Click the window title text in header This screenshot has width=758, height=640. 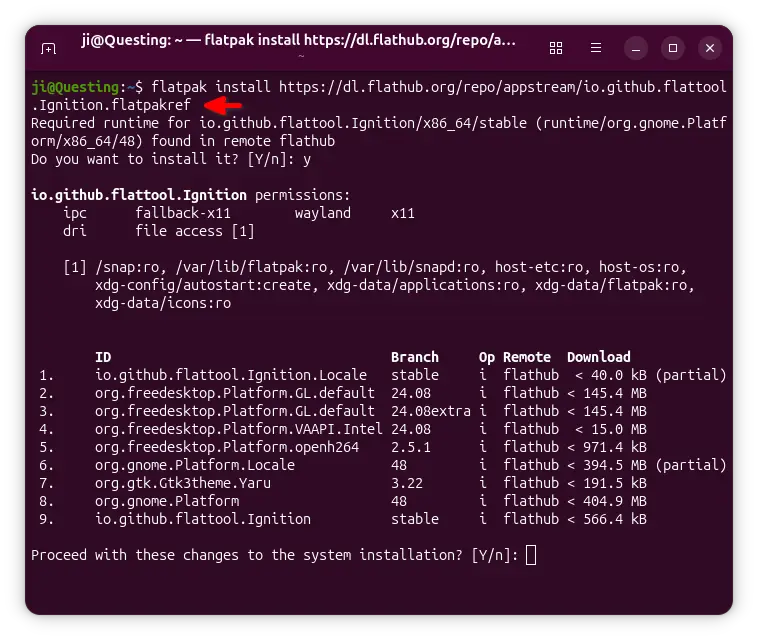tap(299, 41)
